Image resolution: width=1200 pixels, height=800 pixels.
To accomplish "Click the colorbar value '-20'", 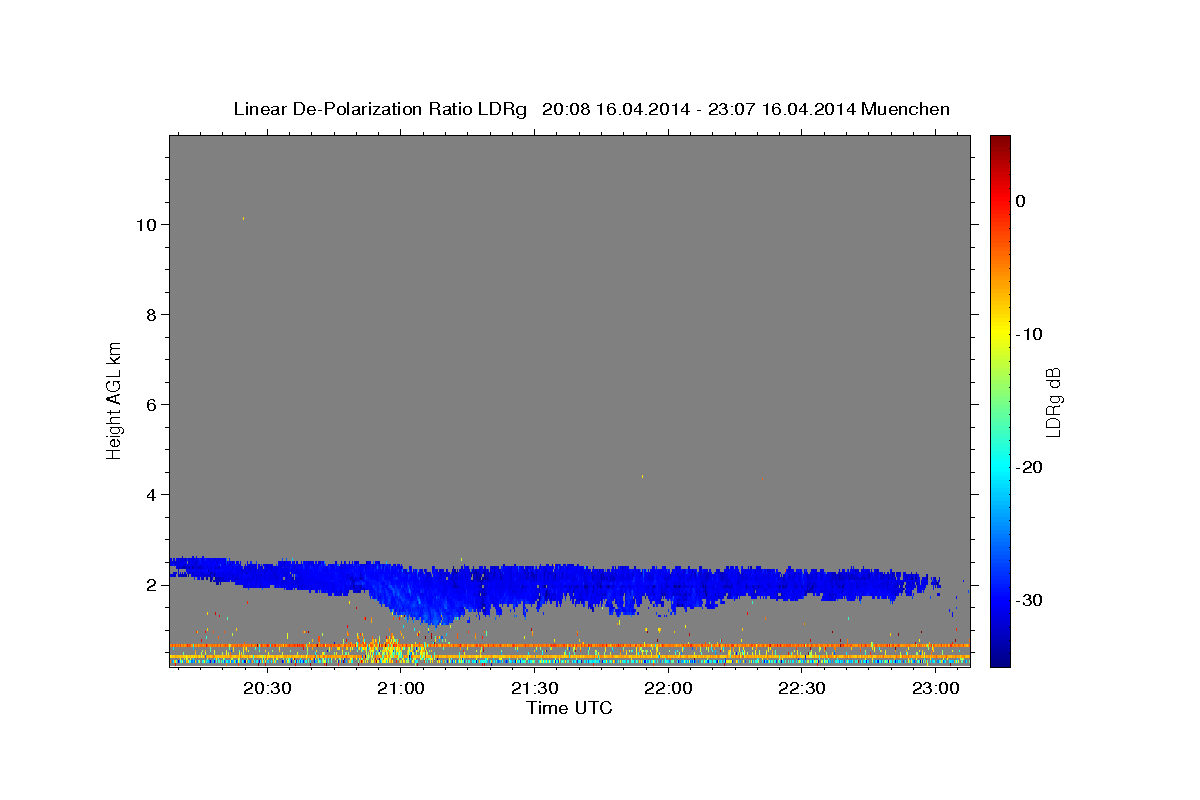I will [1030, 467].
